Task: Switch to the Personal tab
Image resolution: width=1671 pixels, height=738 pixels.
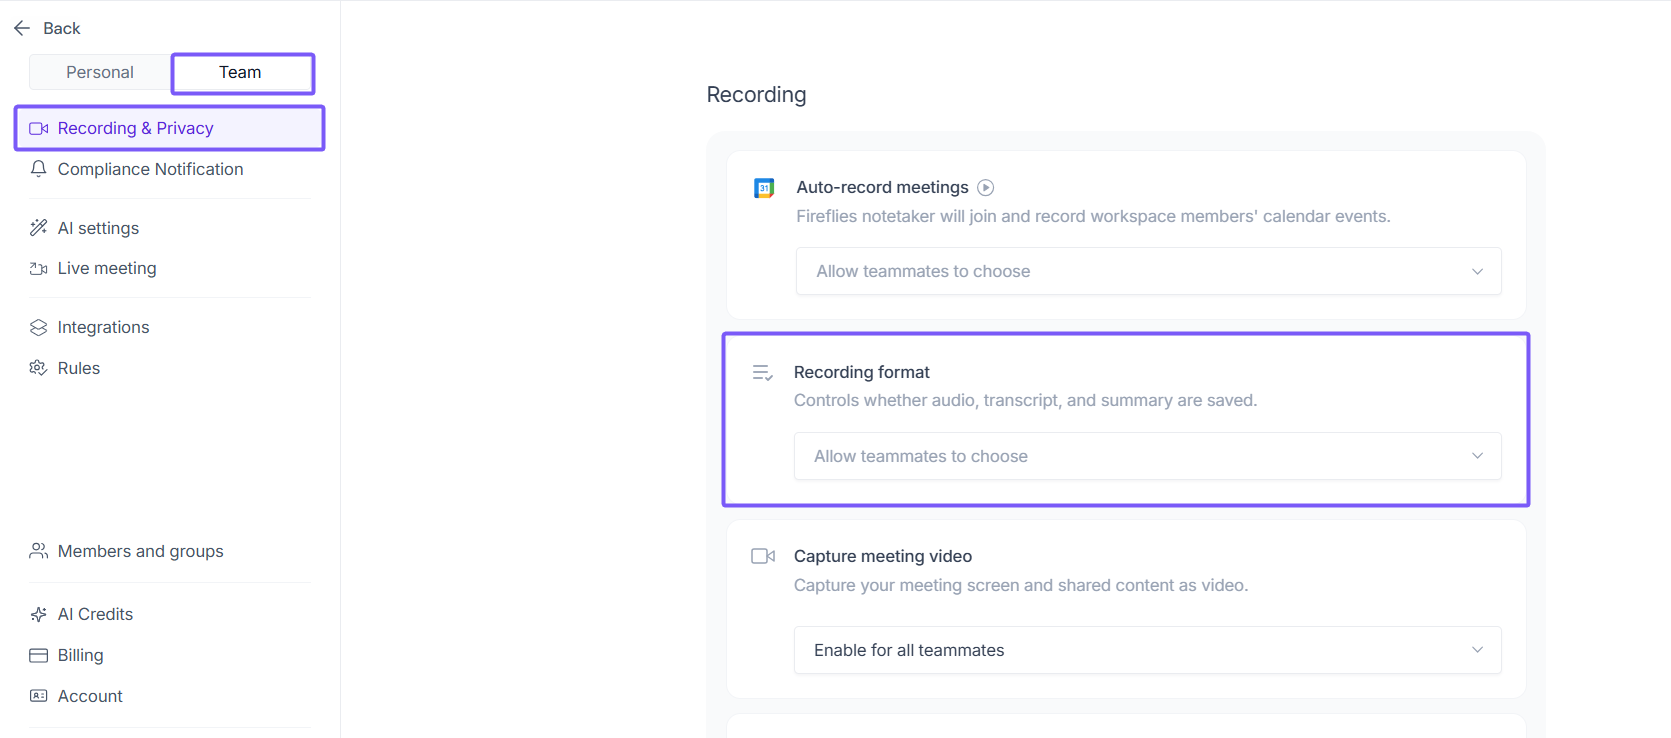Action: pyautogui.click(x=100, y=72)
